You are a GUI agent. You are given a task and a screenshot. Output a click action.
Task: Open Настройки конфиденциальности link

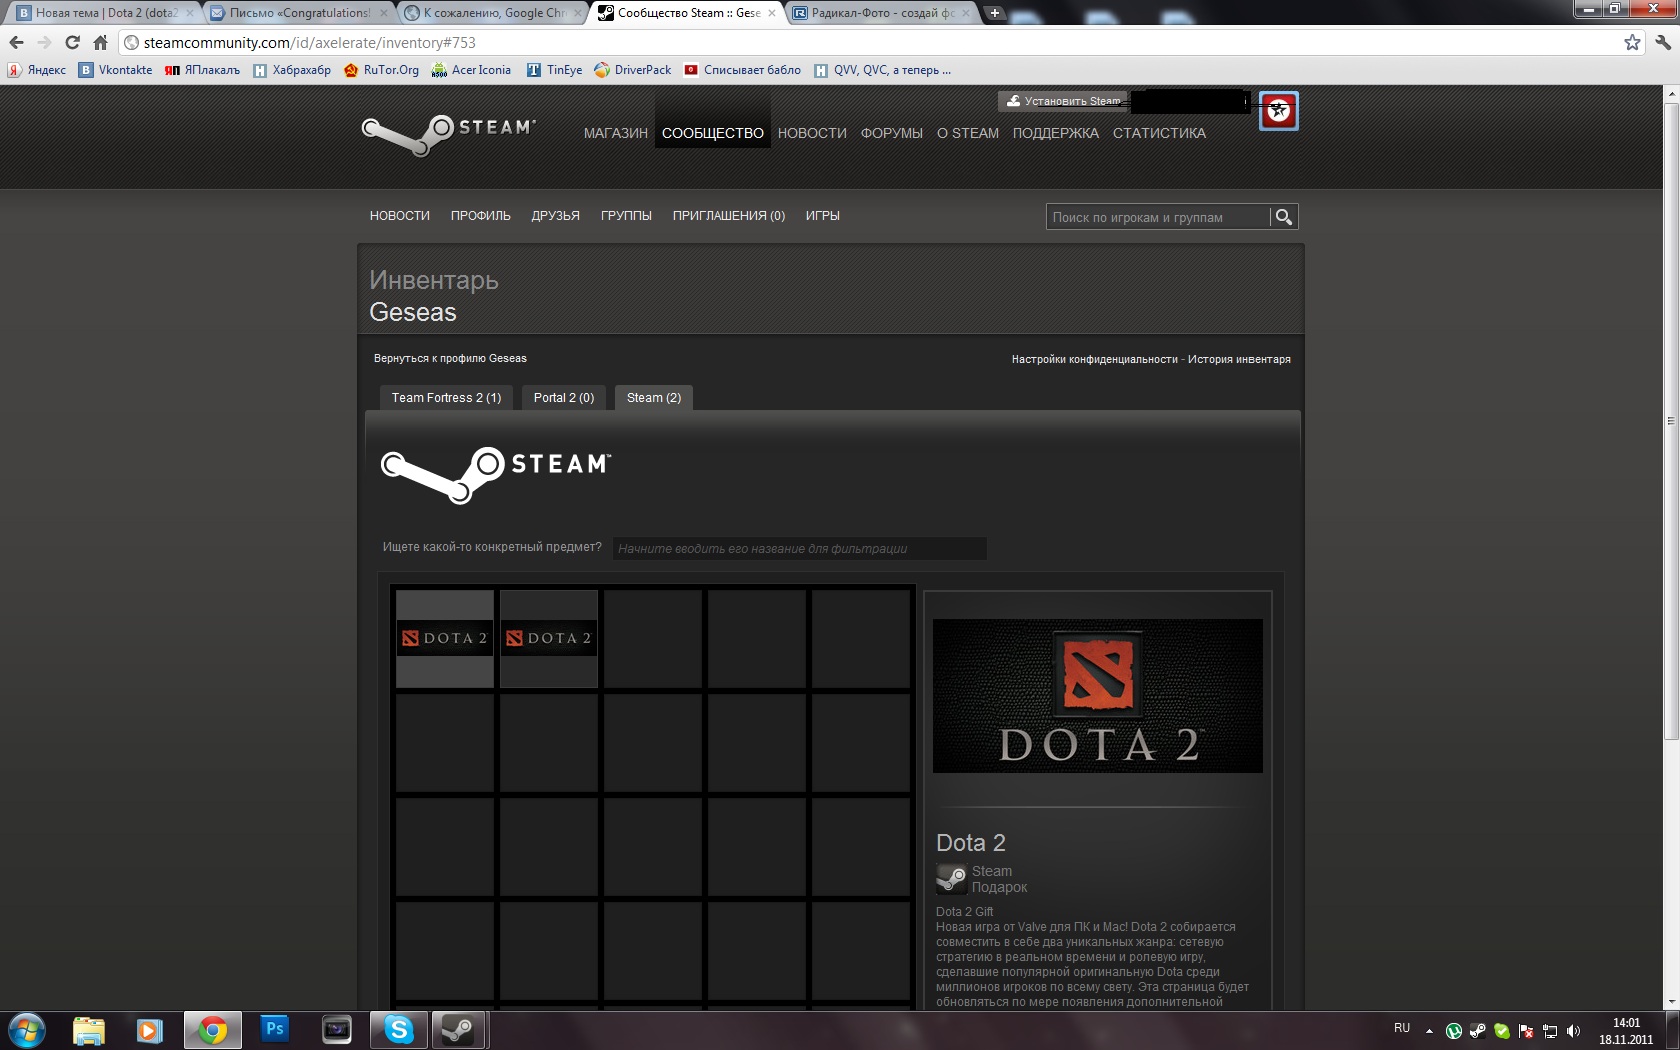pos(1095,359)
